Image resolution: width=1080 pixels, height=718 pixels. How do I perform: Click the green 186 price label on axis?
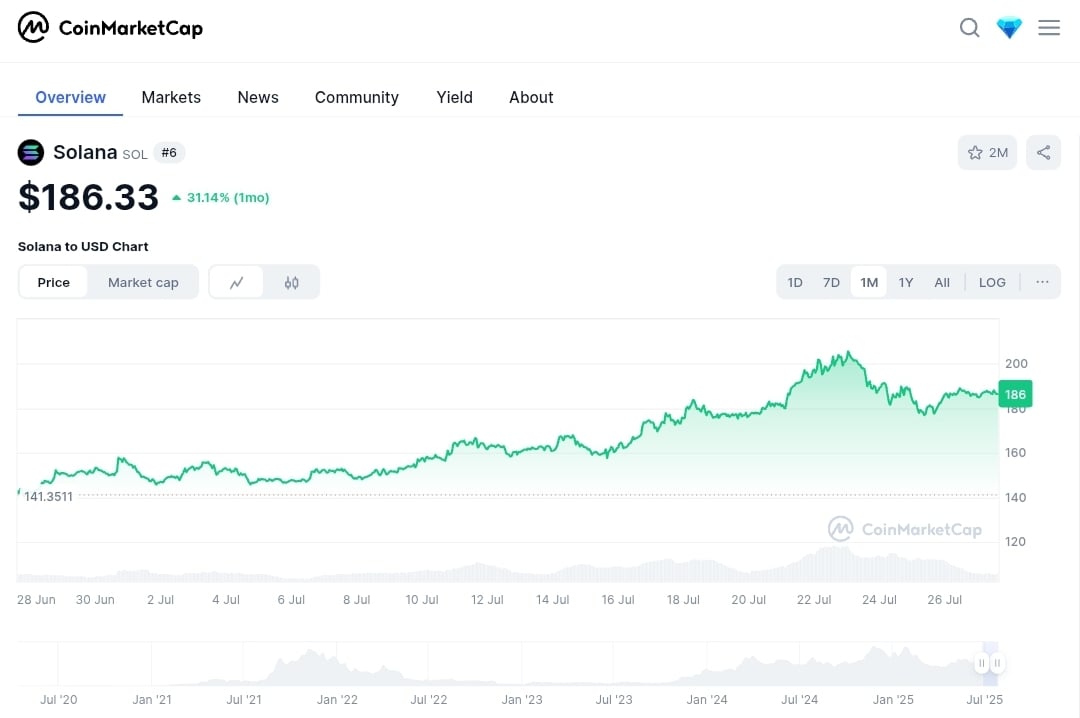pyautogui.click(x=1015, y=394)
